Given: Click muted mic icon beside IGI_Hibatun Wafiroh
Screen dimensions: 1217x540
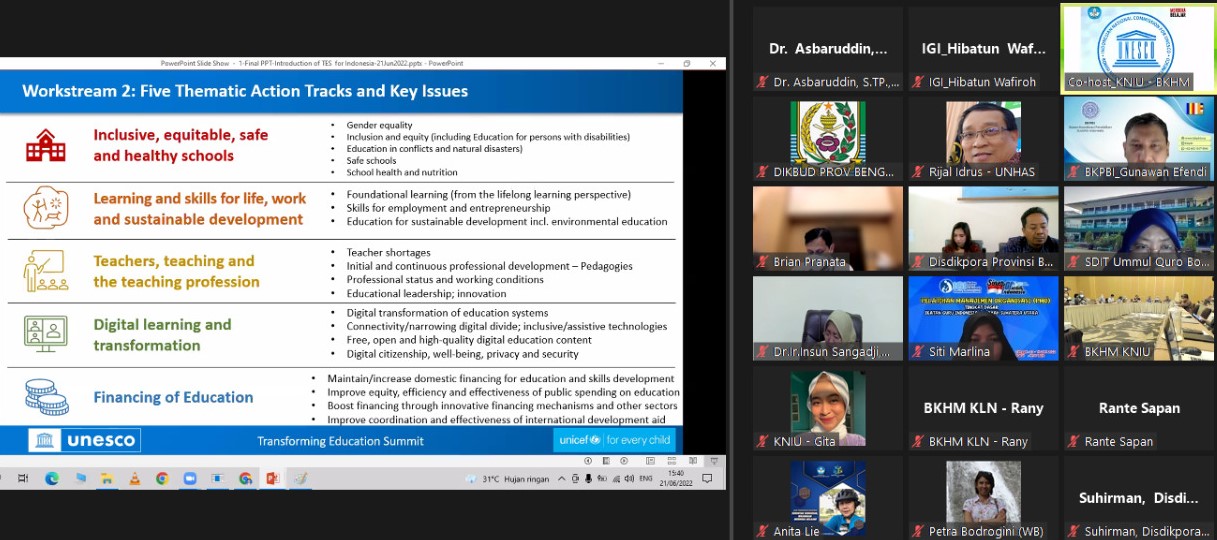Looking at the screenshot, I should pos(918,82).
